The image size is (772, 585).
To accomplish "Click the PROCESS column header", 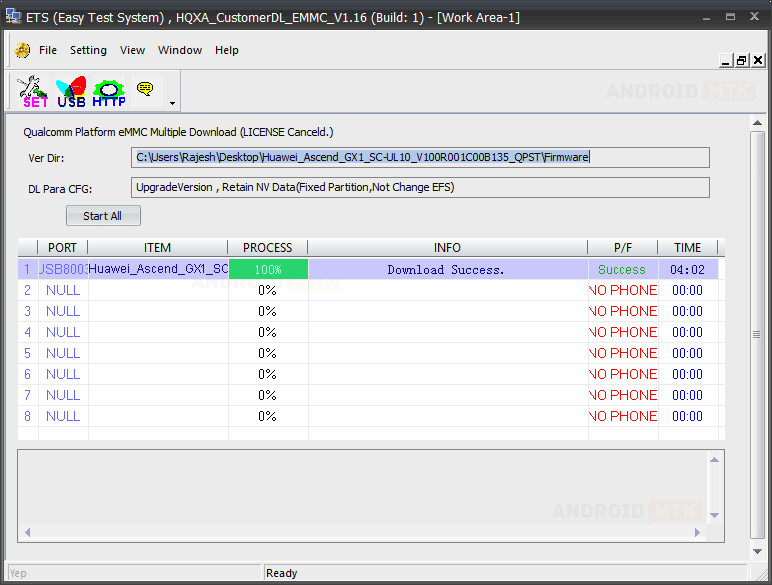I will pyautogui.click(x=268, y=248).
